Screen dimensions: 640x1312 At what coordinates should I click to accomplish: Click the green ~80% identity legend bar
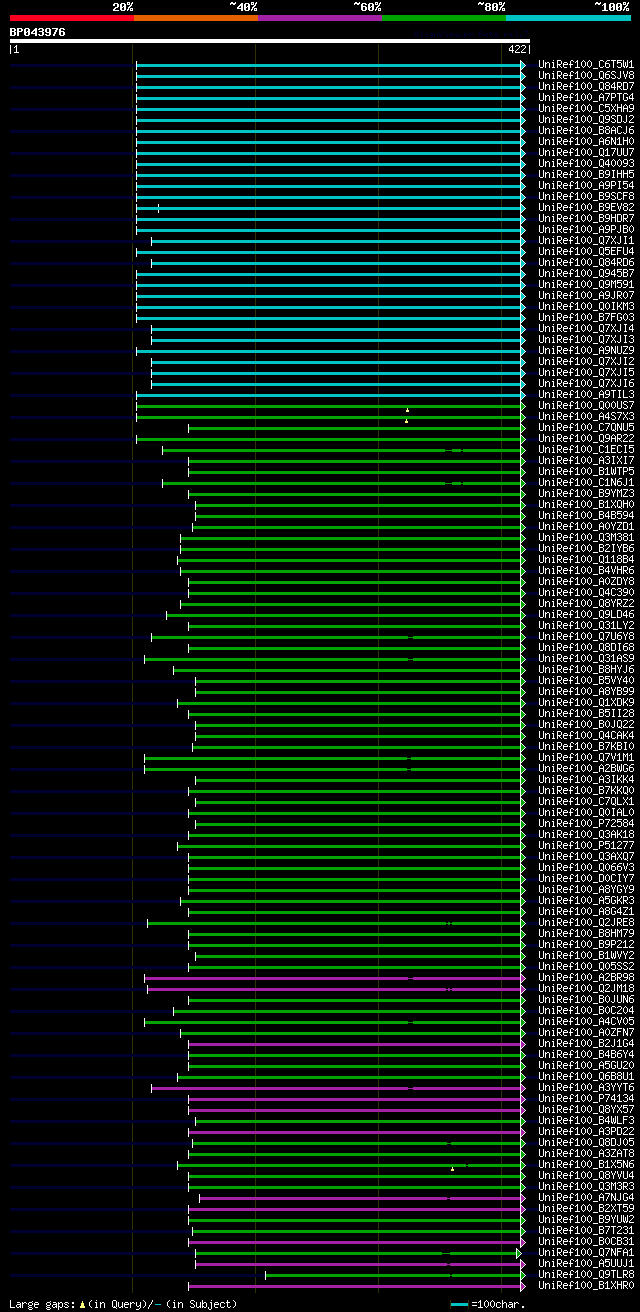point(444,18)
